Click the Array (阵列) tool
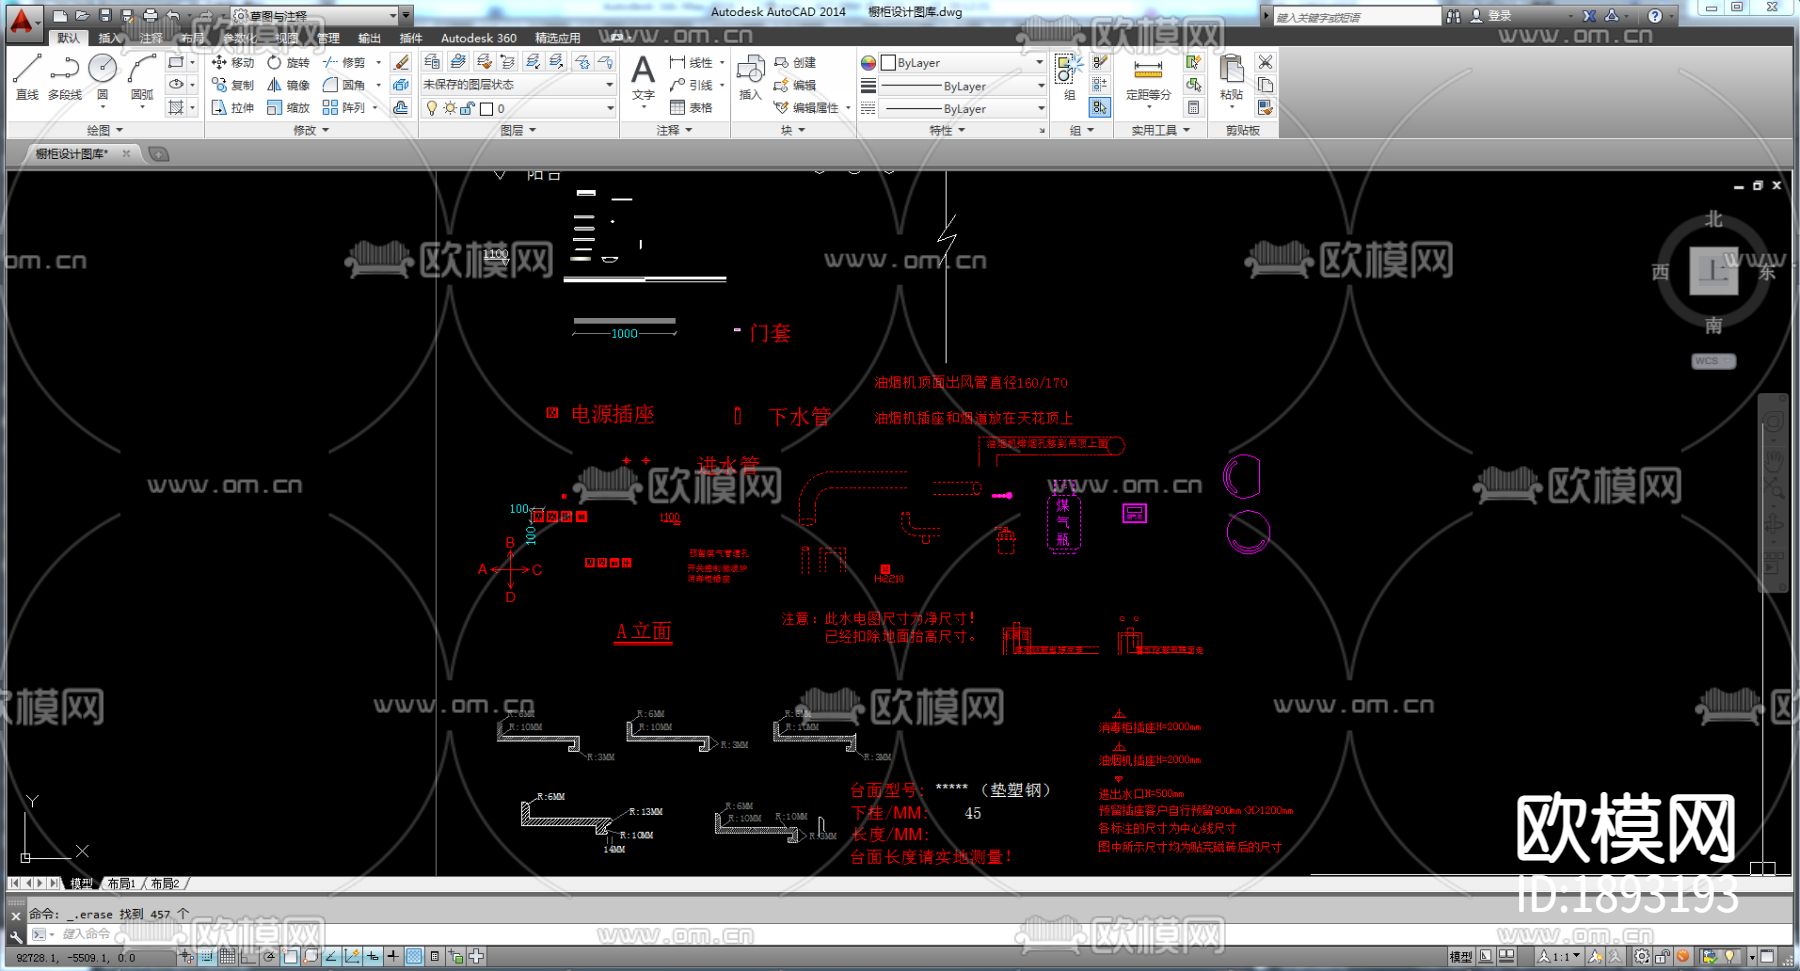The height and width of the screenshot is (971, 1800). pos(343,107)
